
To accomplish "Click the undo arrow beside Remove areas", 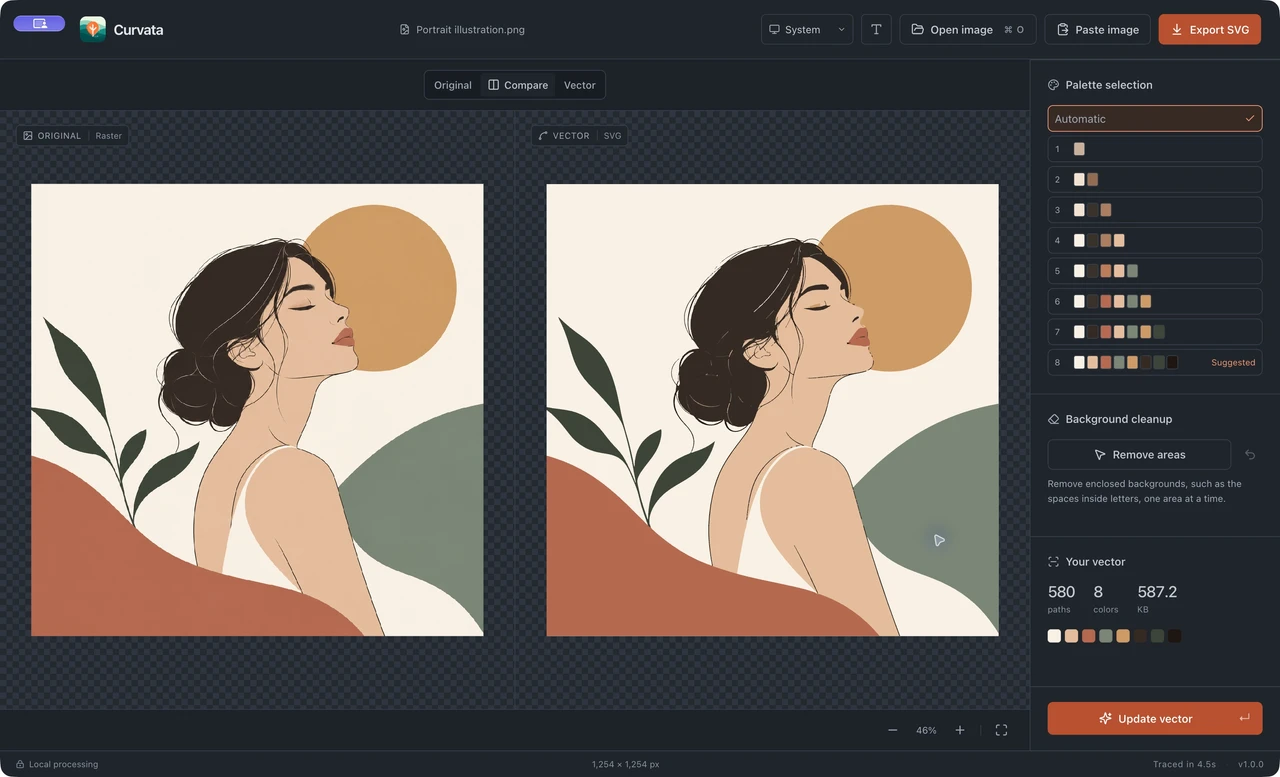I will 1250,454.
